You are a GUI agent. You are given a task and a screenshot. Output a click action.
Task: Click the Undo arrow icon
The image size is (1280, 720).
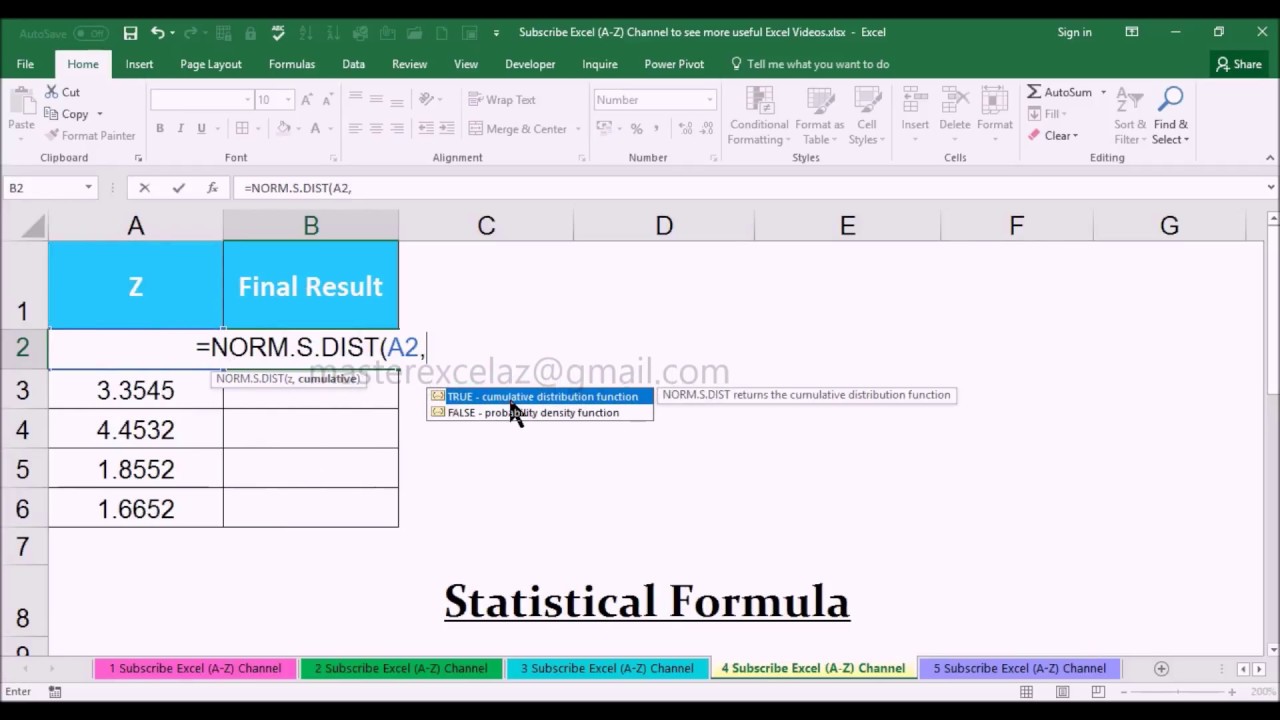[x=158, y=33]
